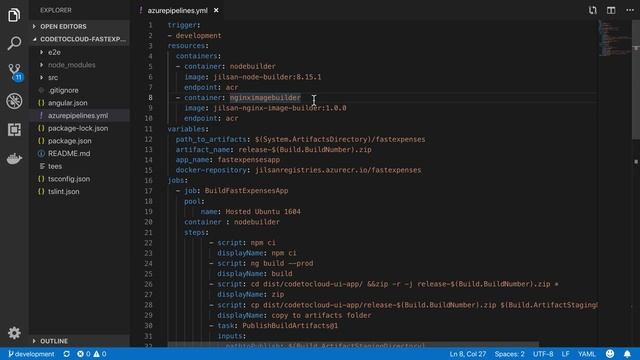Open Source Control view with 11 changes
The width and height of the screenshot is (640, 360).
click(x=15, y=72)
